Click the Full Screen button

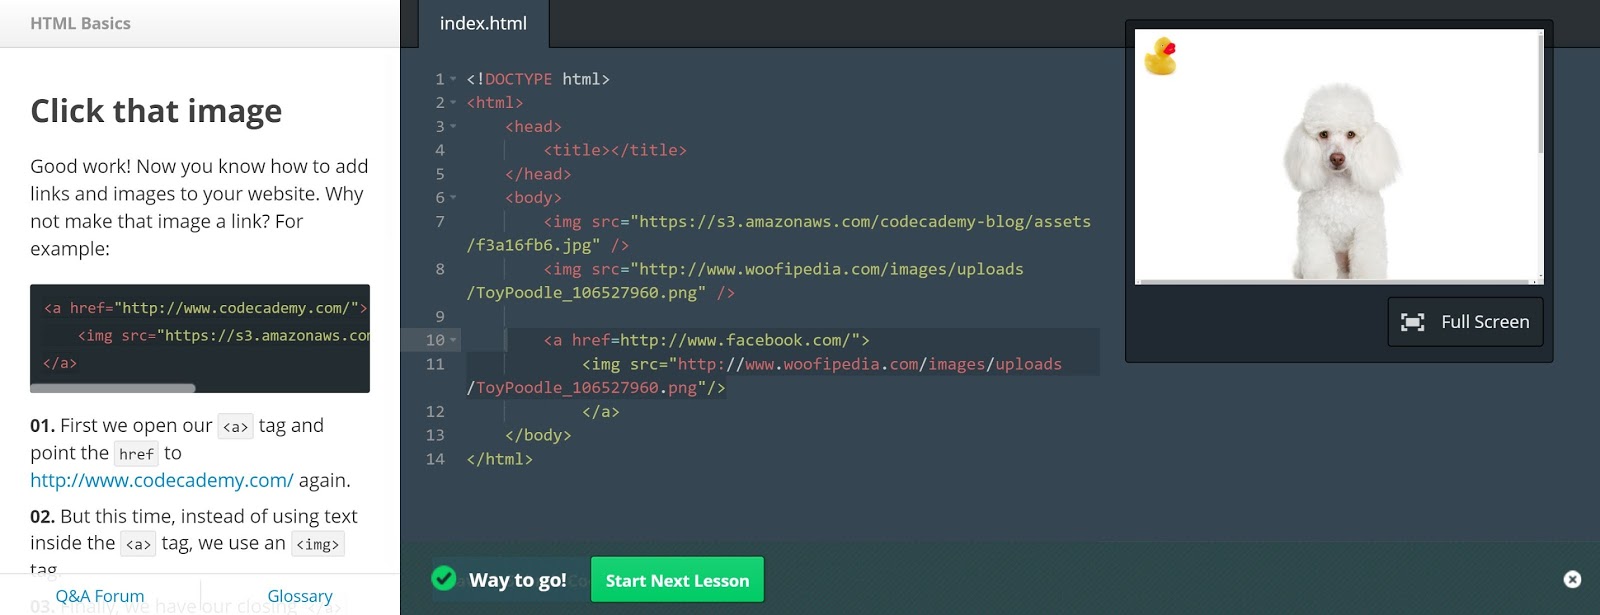(1465, 322)
